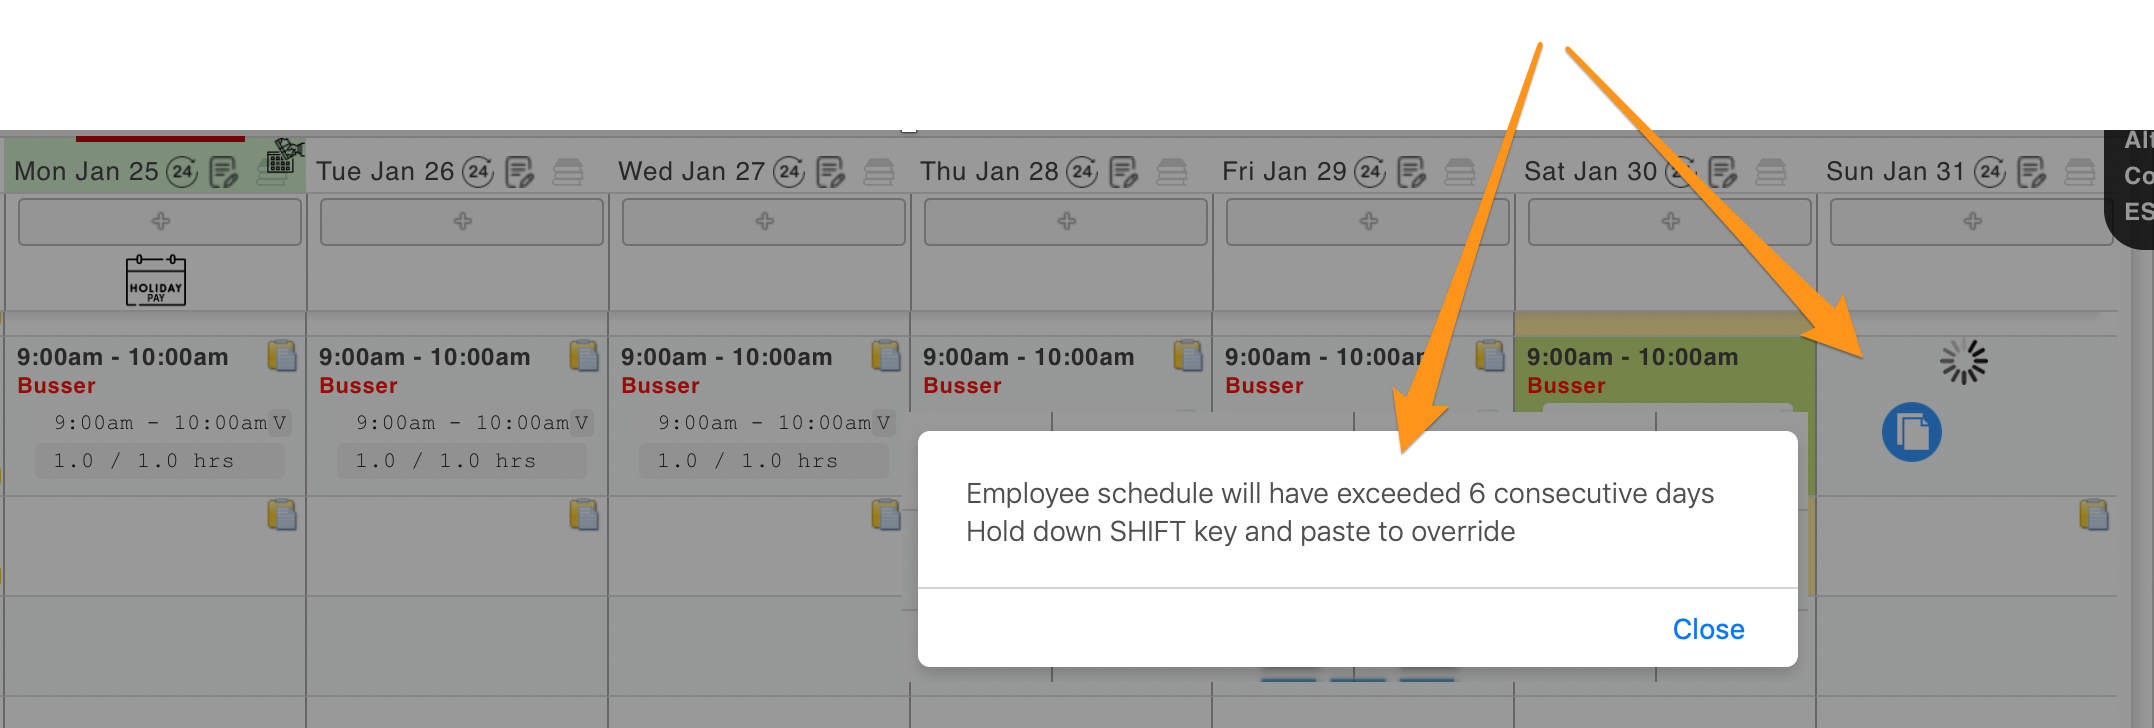Screen dimensions: 2154x728
Task: Click the paste clipboard icon on Monday's Busser shift
Action: tap(282, 356)
